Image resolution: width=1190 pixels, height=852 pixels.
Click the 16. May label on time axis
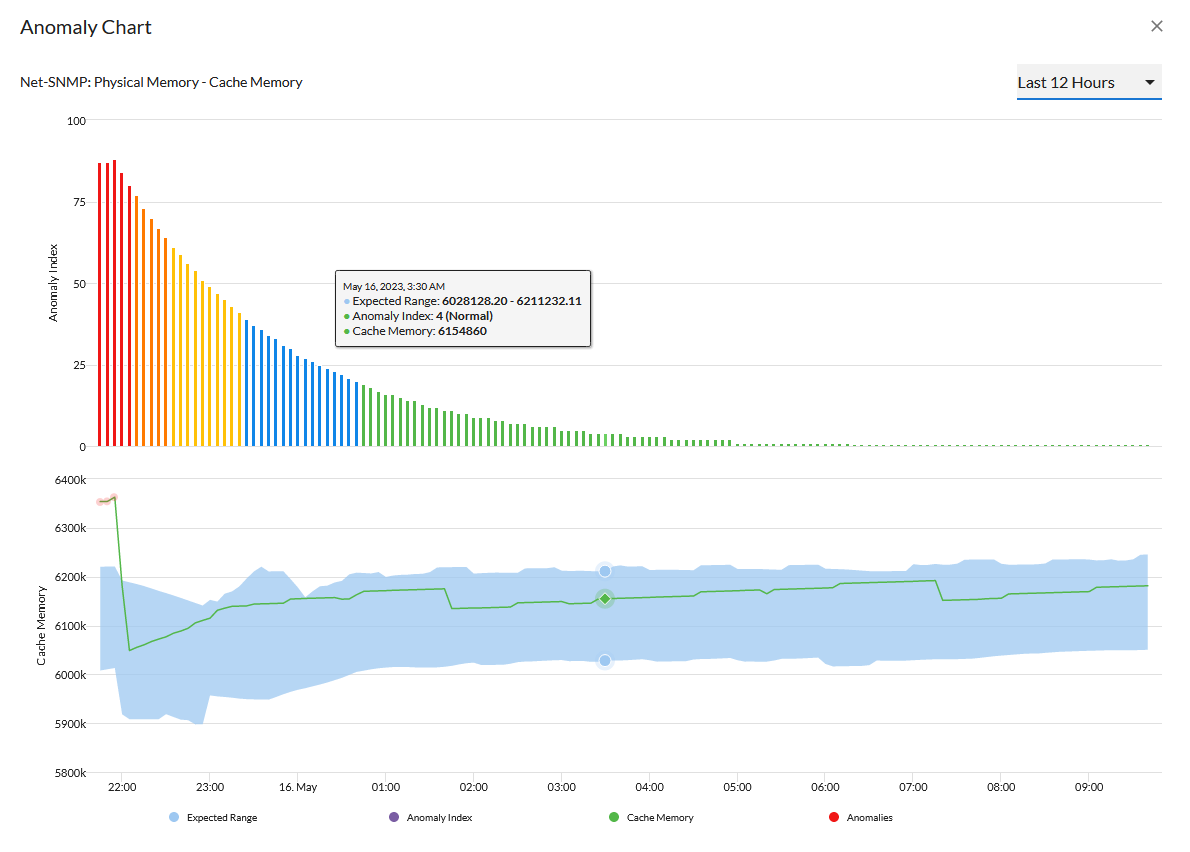[297, 788]
